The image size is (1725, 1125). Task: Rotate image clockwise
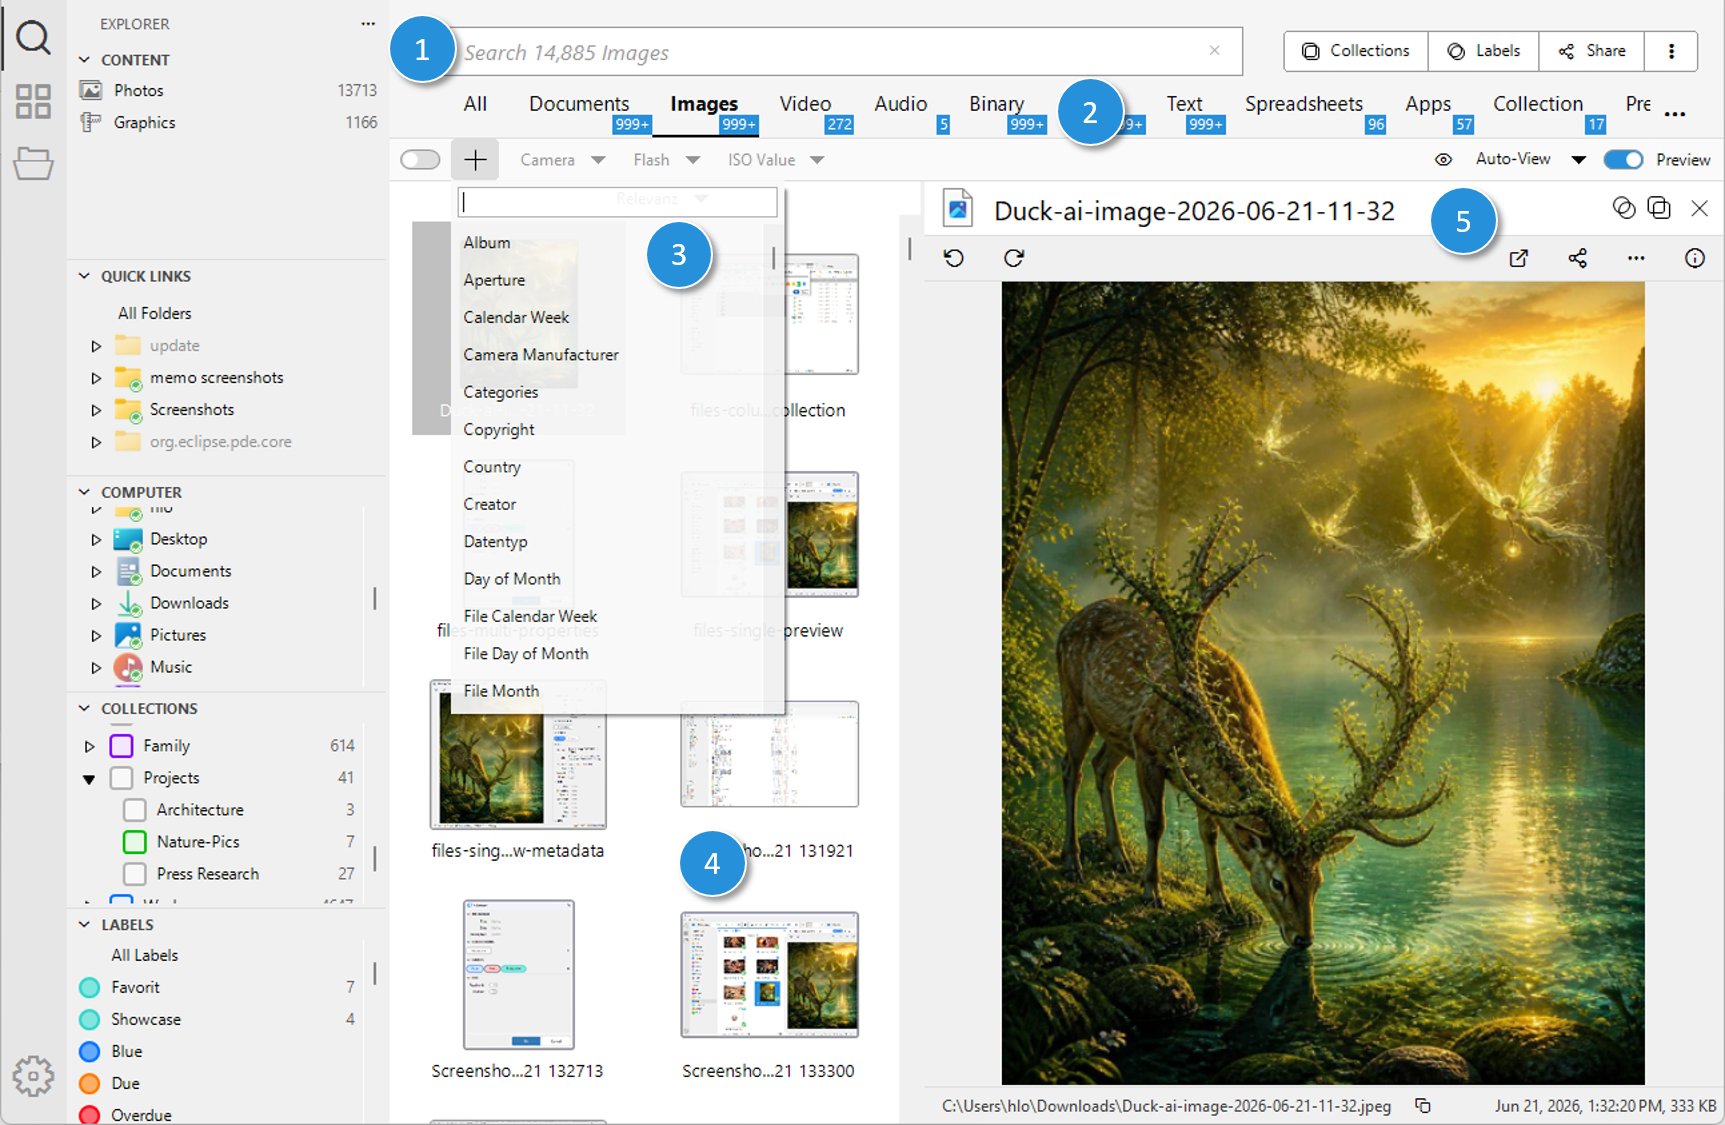pyautogui.click(x=1014, y=258)
